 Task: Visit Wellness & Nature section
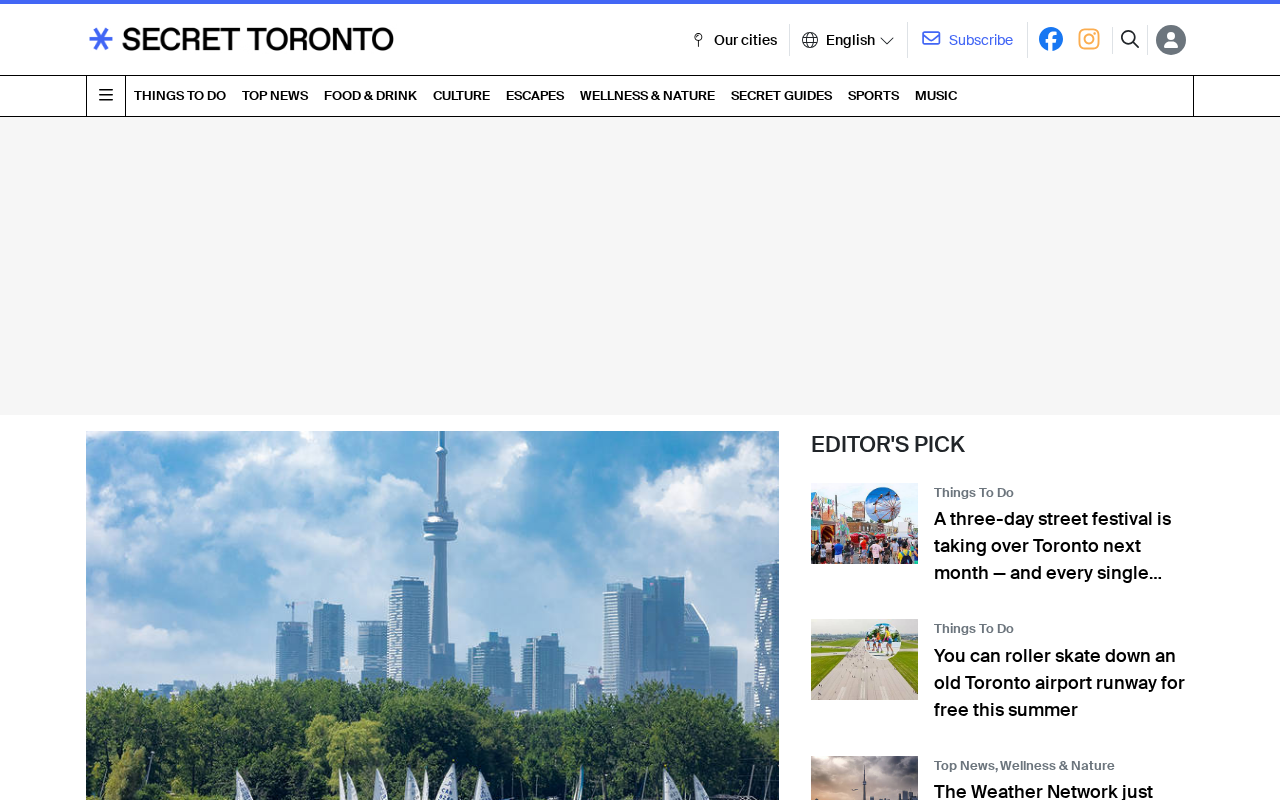point(647,96)
